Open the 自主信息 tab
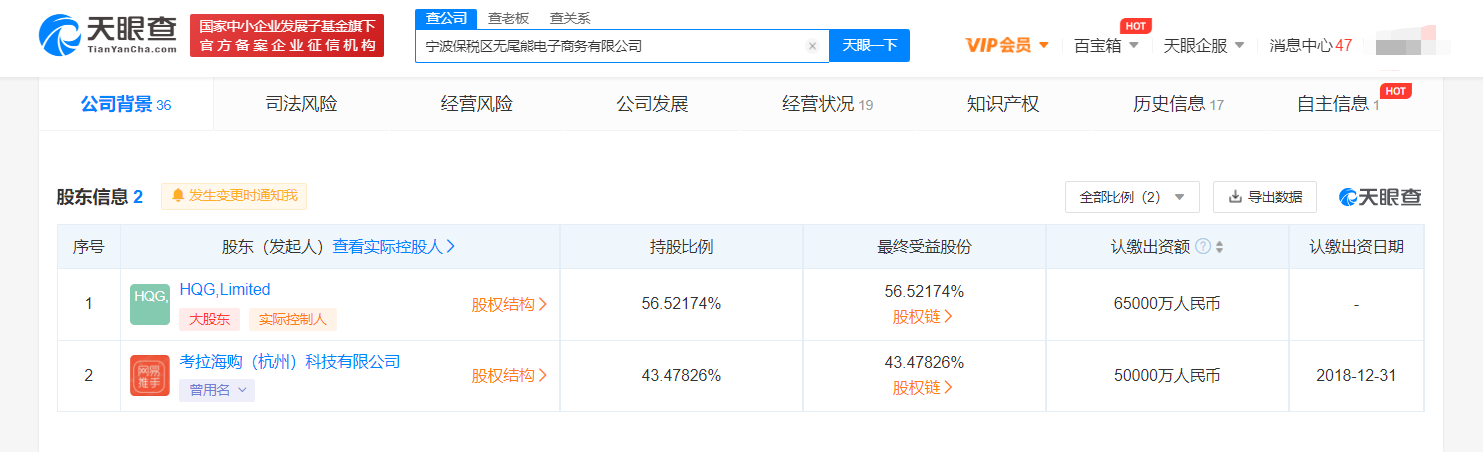Viewport: 1483px width, 452px height. tap(1338, 104)
